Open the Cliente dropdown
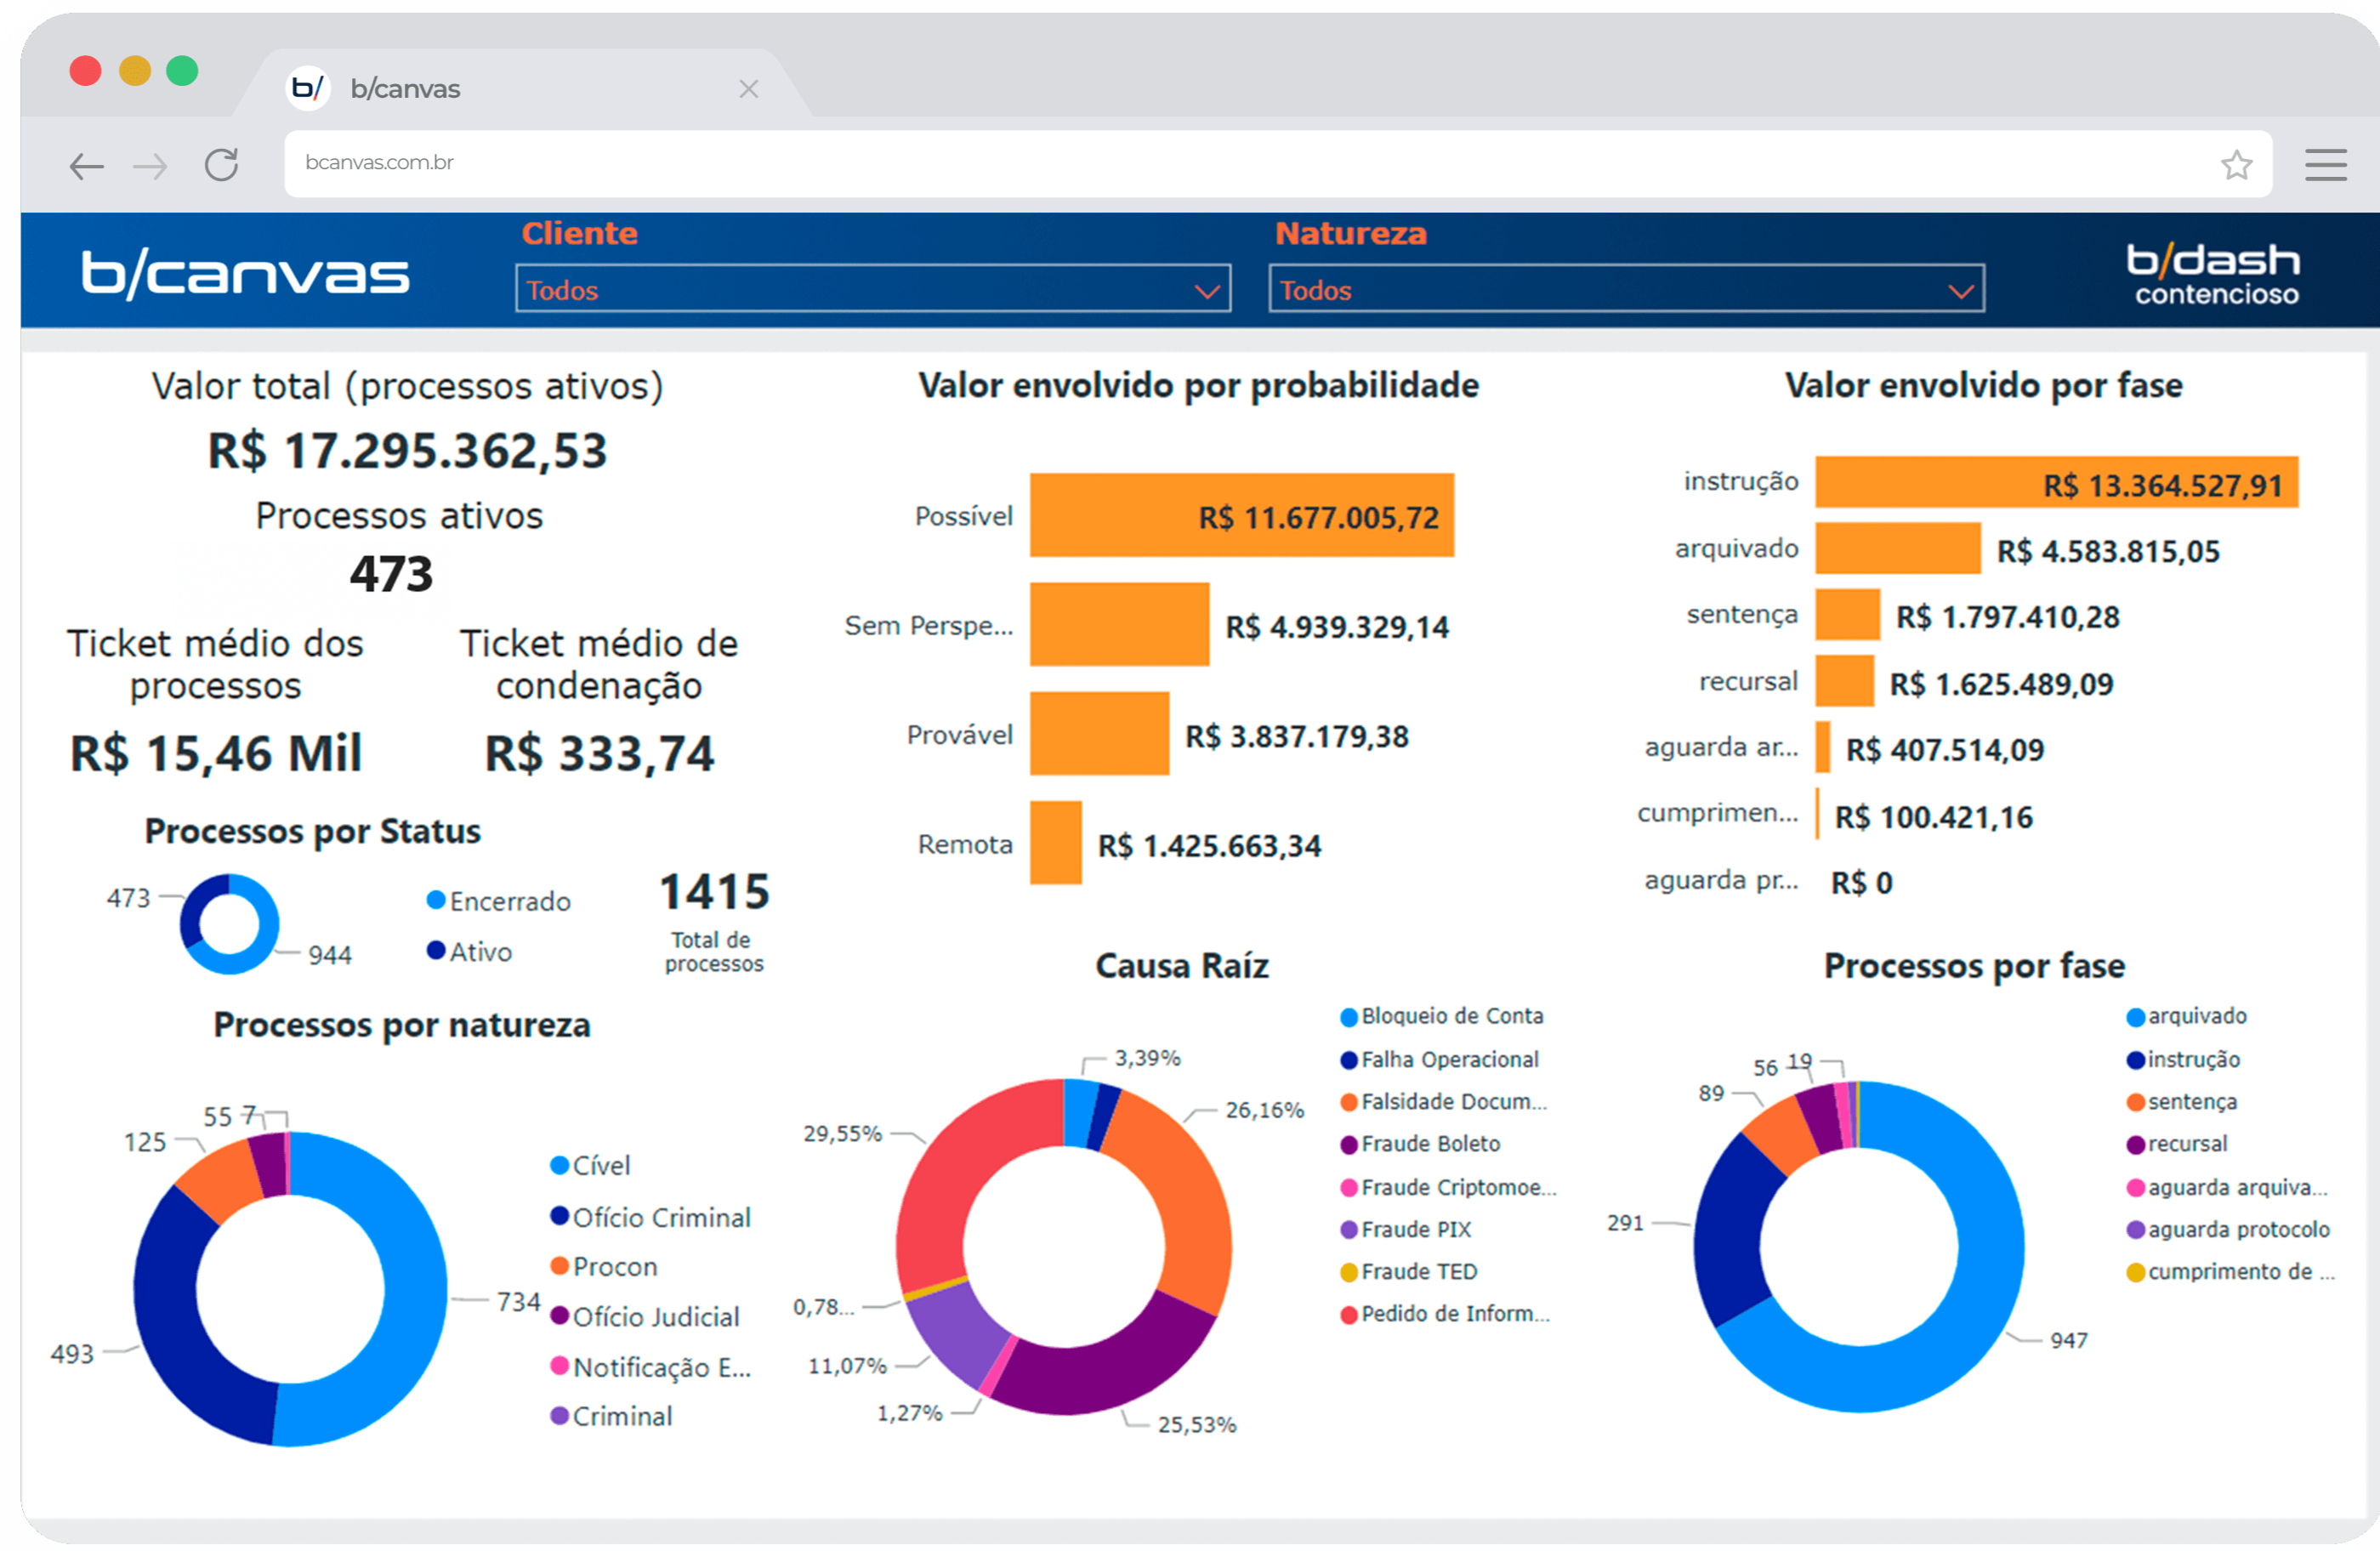Viewport: 2380px width, 1551px height. 872,289
